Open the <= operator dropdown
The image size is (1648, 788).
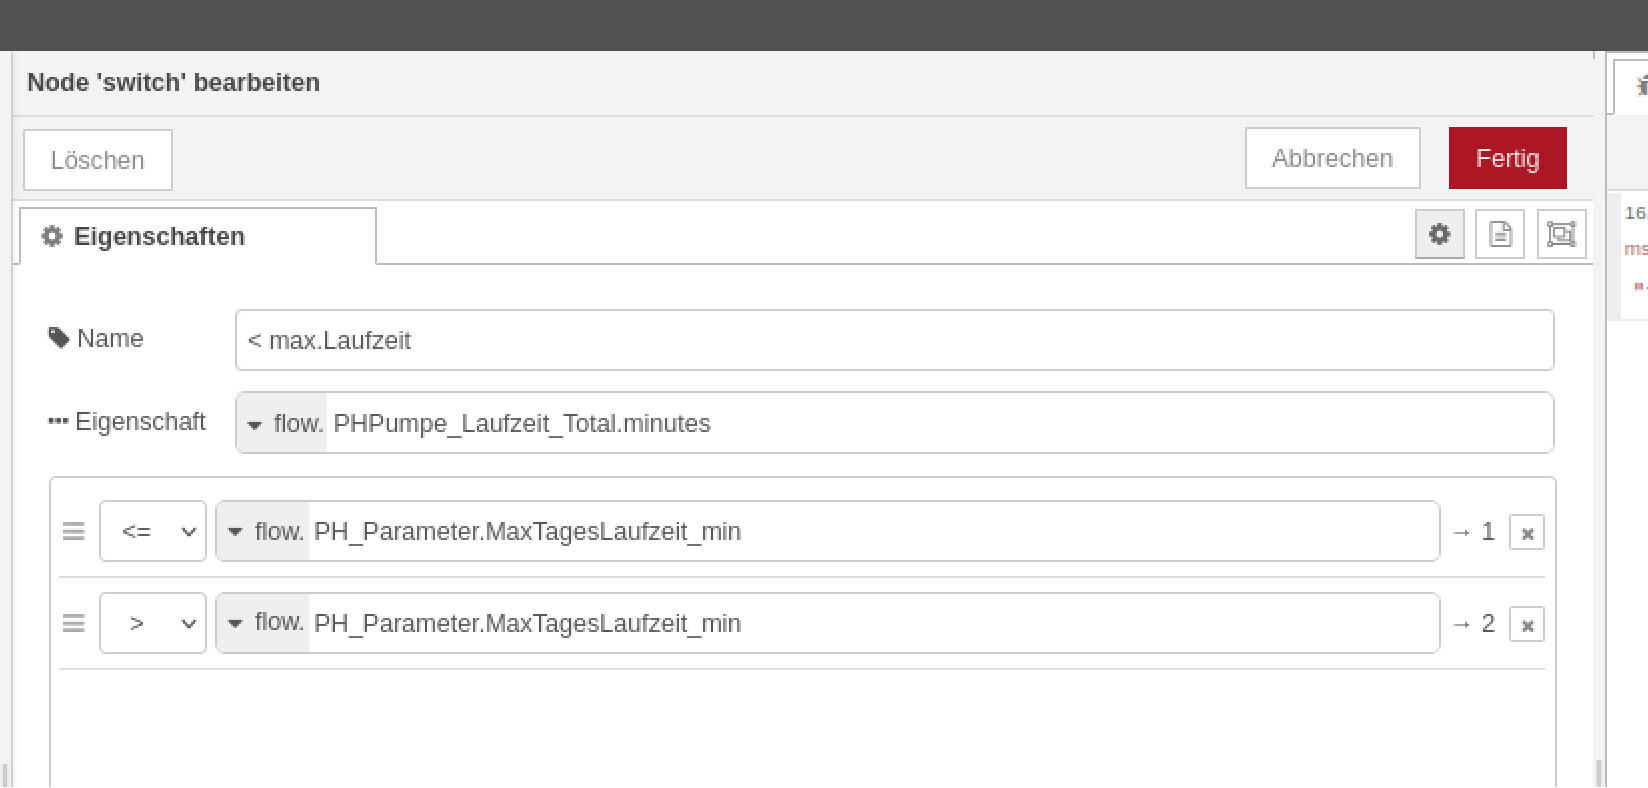tap(153, 531)
